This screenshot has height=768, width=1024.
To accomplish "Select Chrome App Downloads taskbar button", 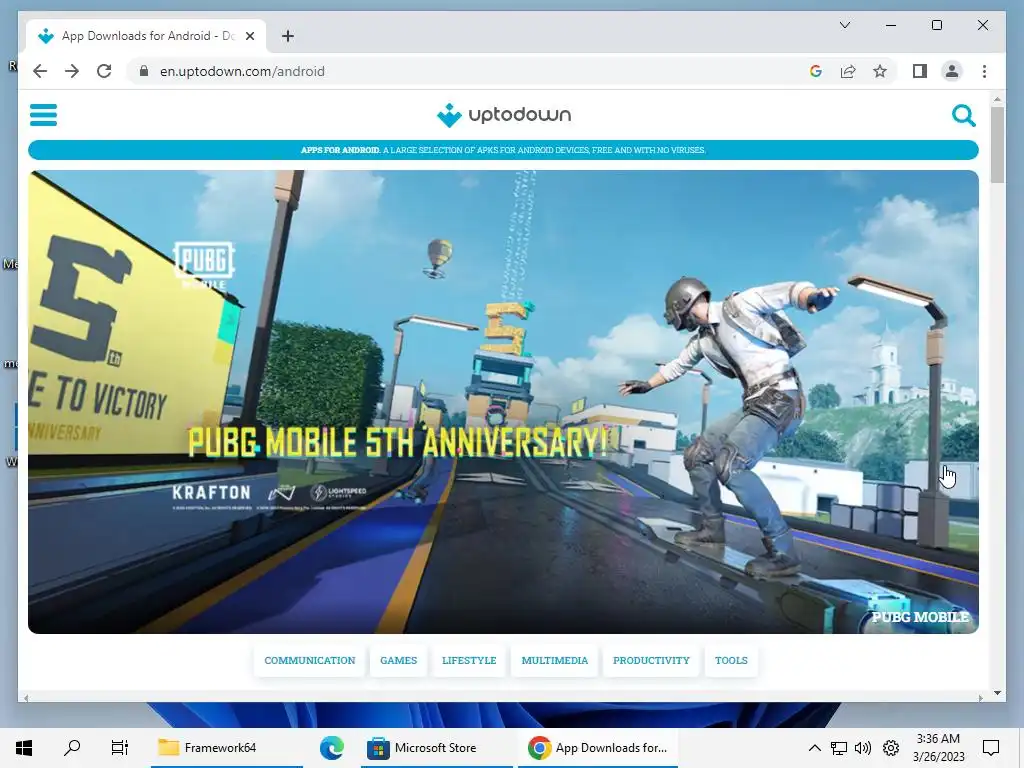I will (x=598, y=748).
